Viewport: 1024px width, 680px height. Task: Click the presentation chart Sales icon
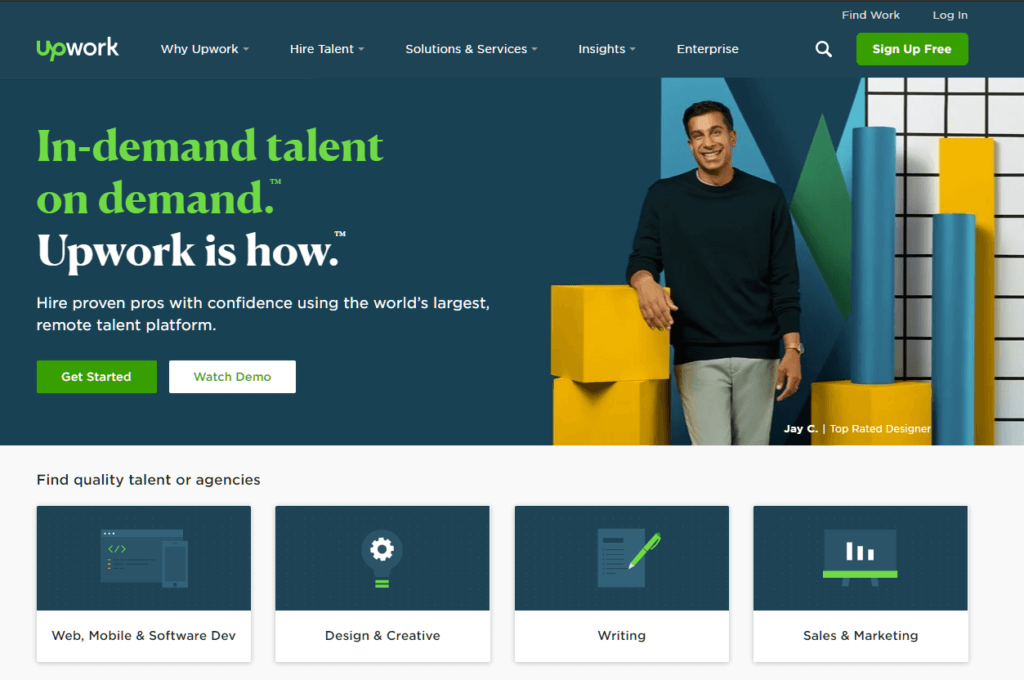860,557
